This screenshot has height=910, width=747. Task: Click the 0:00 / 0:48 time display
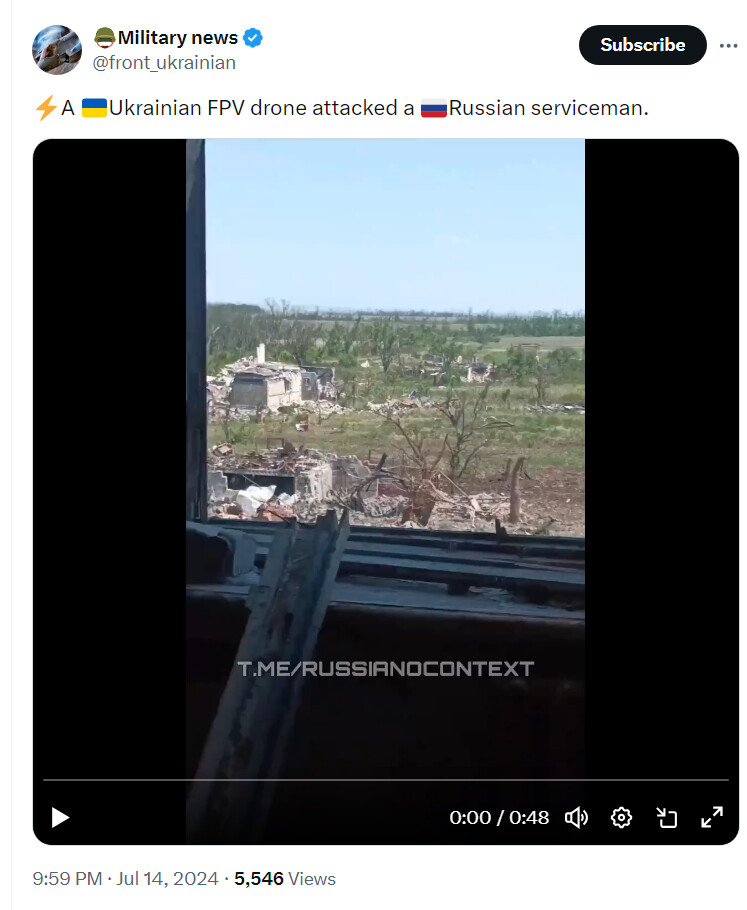pyautogui.click(x=499, y=818)
